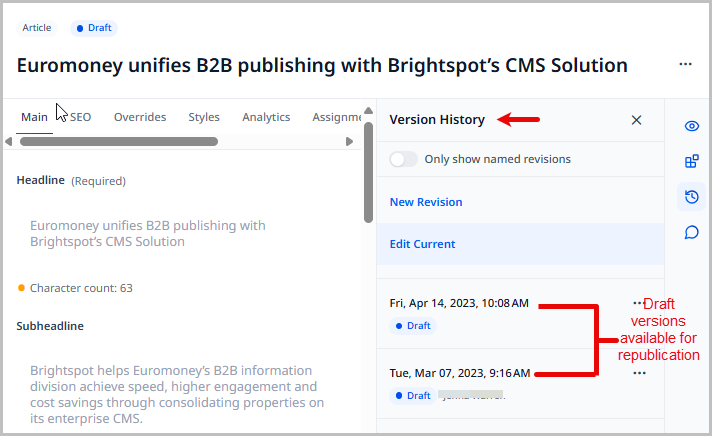Click right arrow of tab scrollbar
This screenshot has height=436, width=712.
(x=349, y=141)
